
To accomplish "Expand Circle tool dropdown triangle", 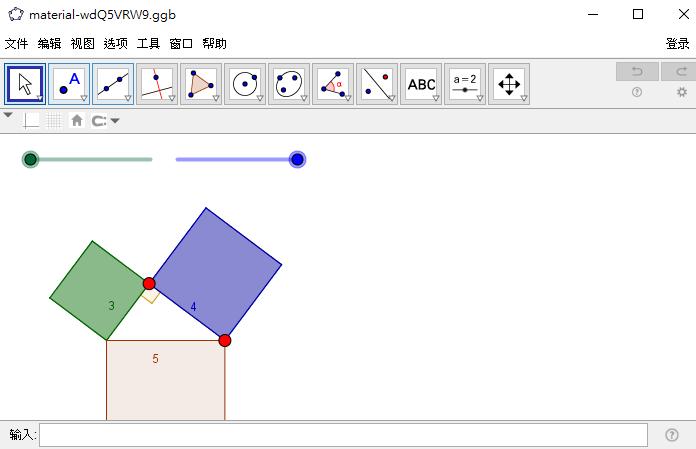I will (x=260, y=98).
